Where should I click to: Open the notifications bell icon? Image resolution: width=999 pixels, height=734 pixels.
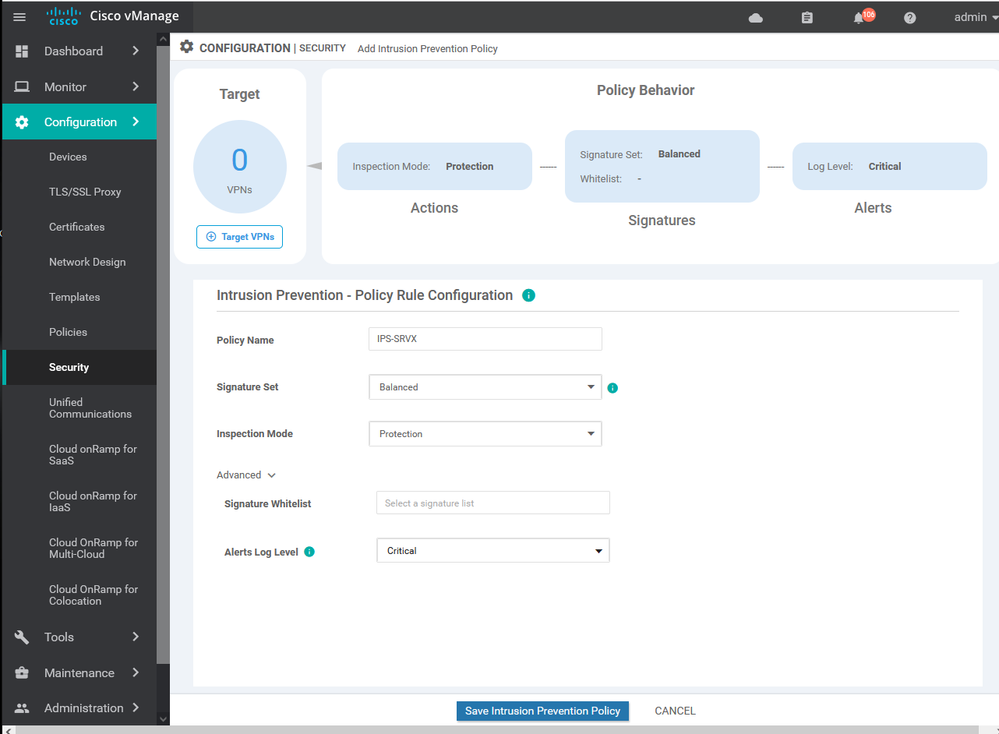tap(859, 18)
